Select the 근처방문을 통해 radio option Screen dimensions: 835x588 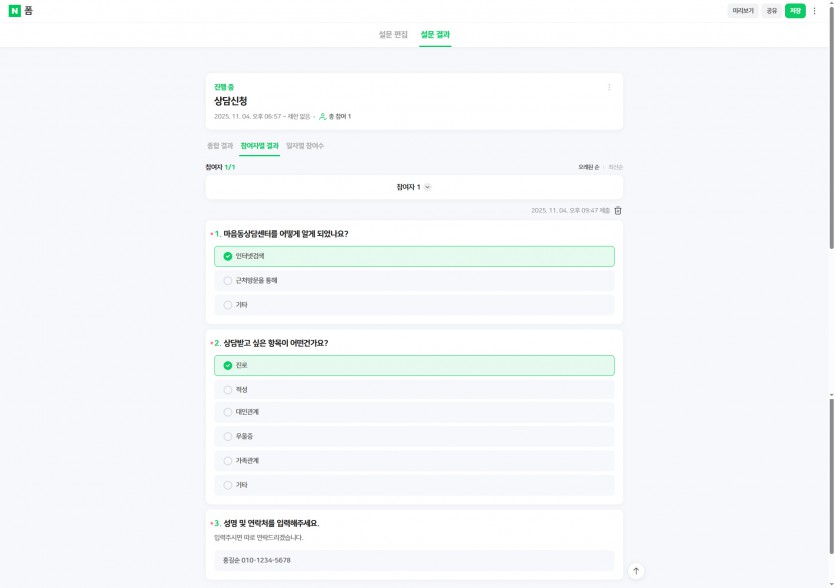[228, 281]
